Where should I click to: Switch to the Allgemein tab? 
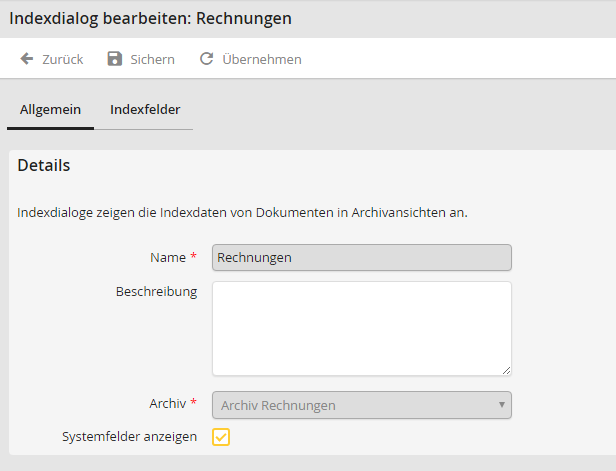click(x=50, y=109)
